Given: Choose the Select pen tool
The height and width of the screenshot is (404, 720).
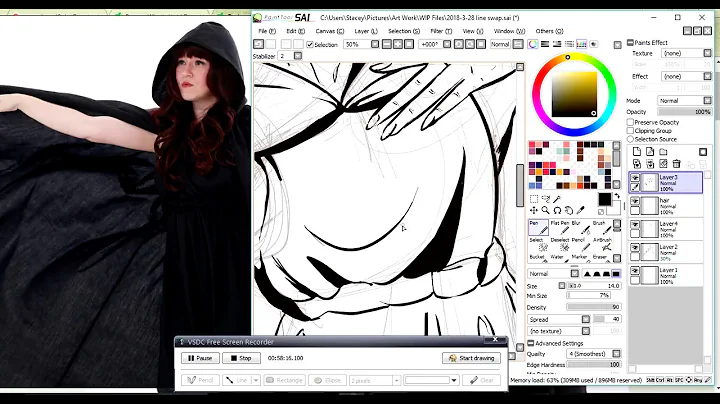Looking at the screenshot, I should [538, 244].
